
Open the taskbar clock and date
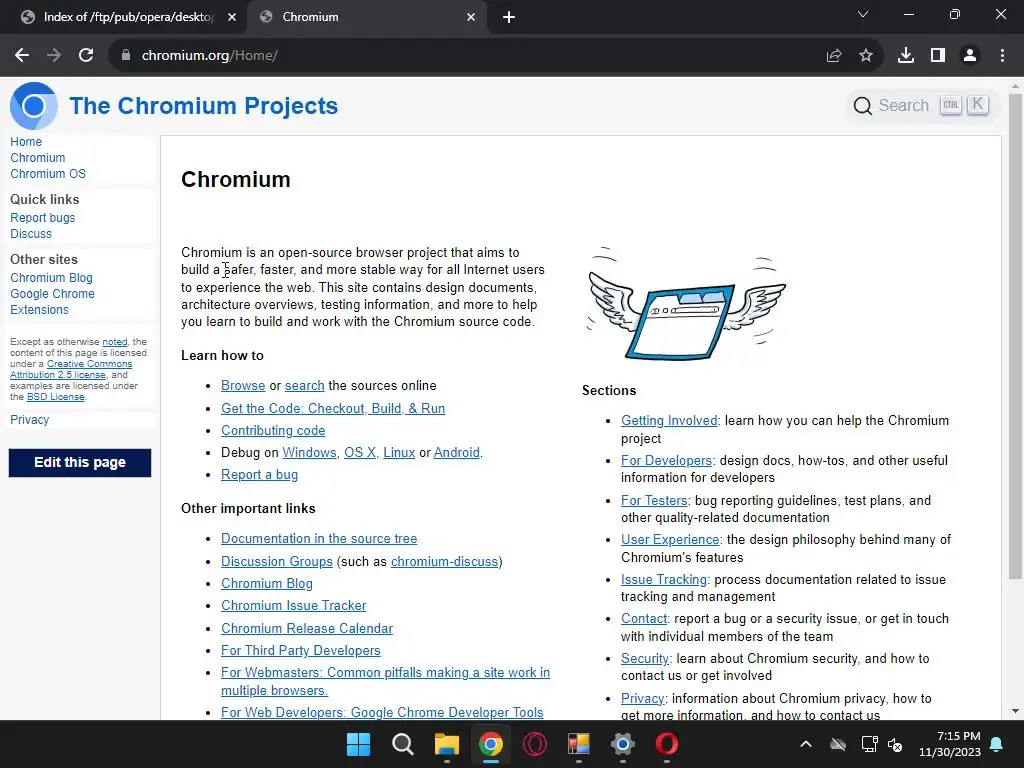[x=950, y=744]
